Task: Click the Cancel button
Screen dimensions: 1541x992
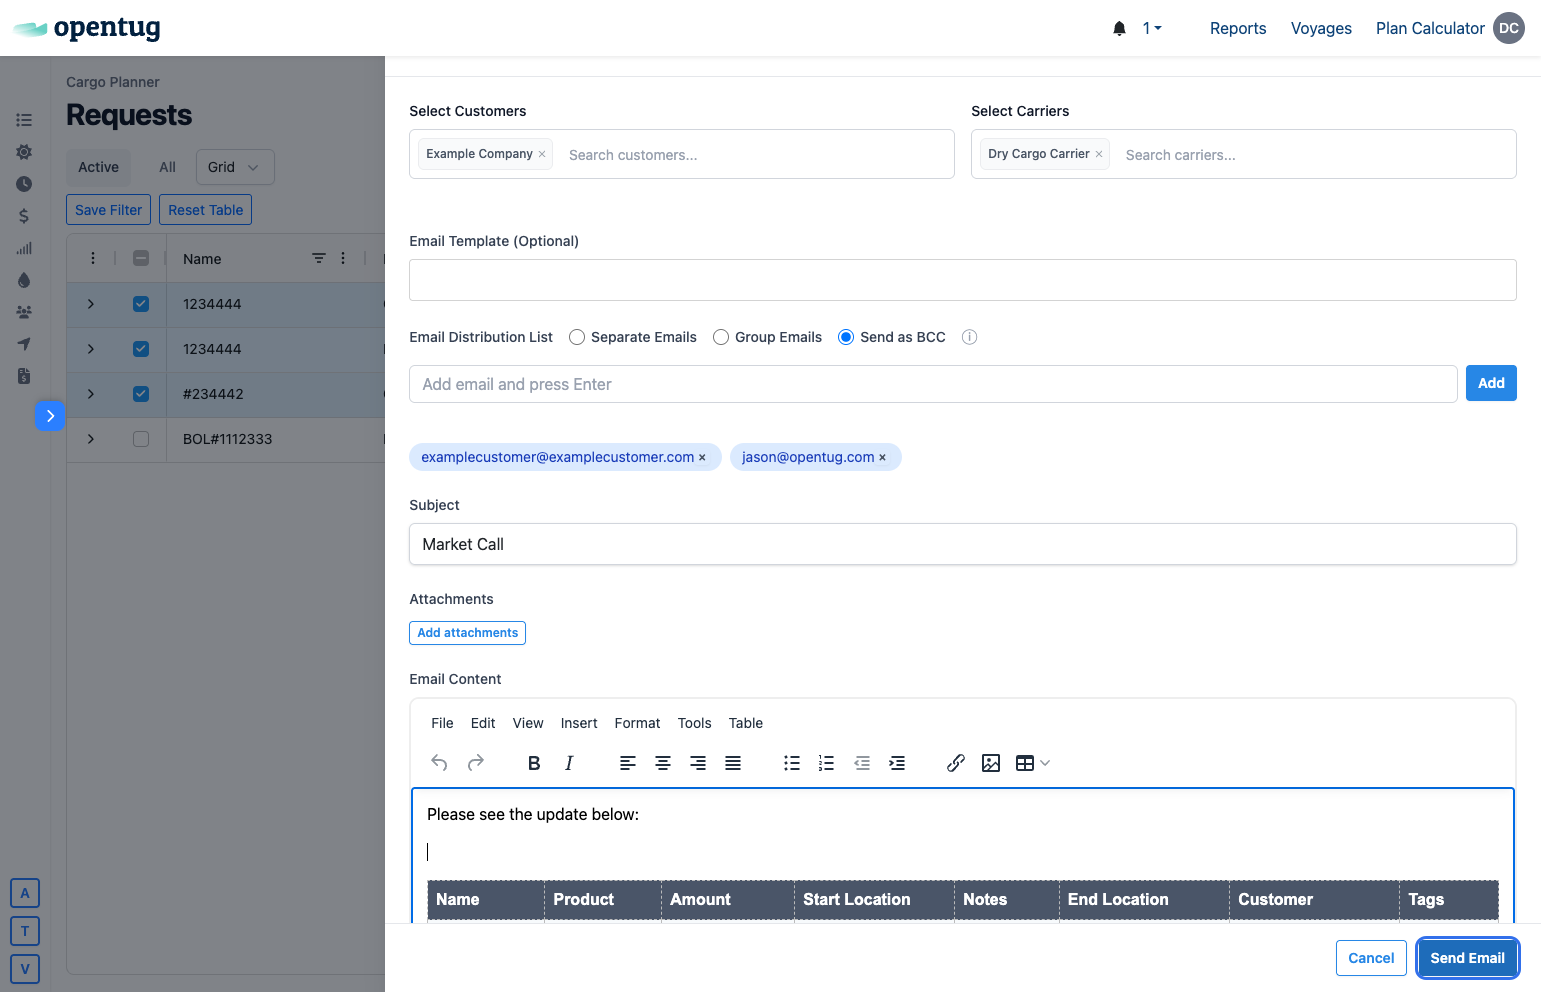Action: coord(1371,958)
